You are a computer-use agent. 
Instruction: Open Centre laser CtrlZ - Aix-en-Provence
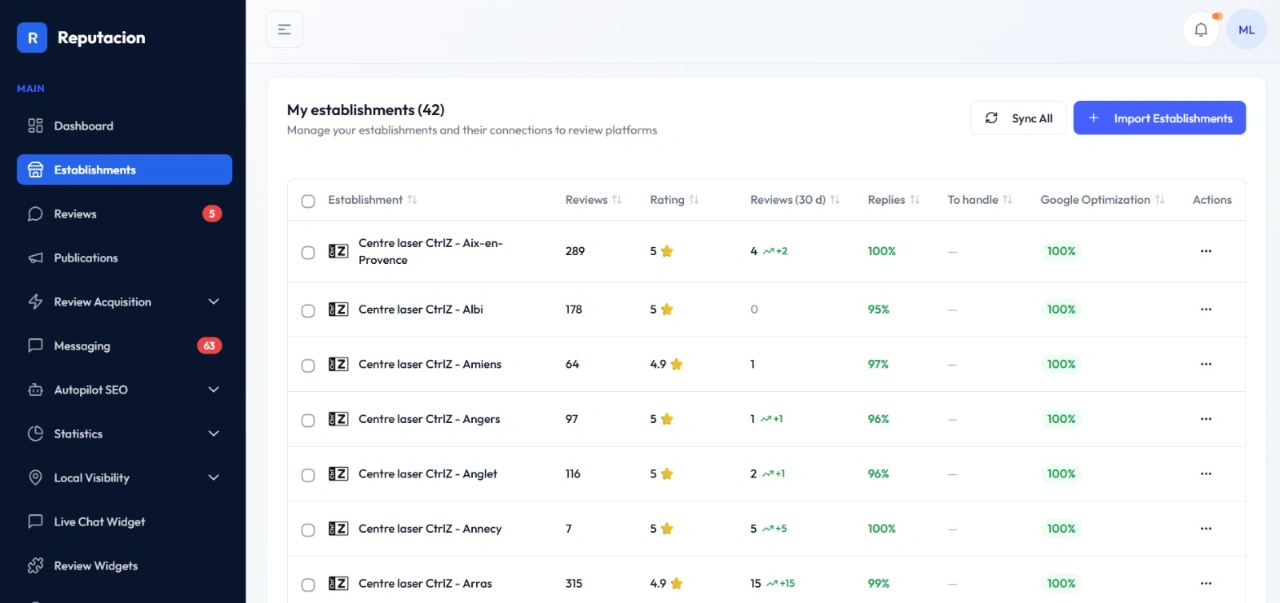coord(431,252)
